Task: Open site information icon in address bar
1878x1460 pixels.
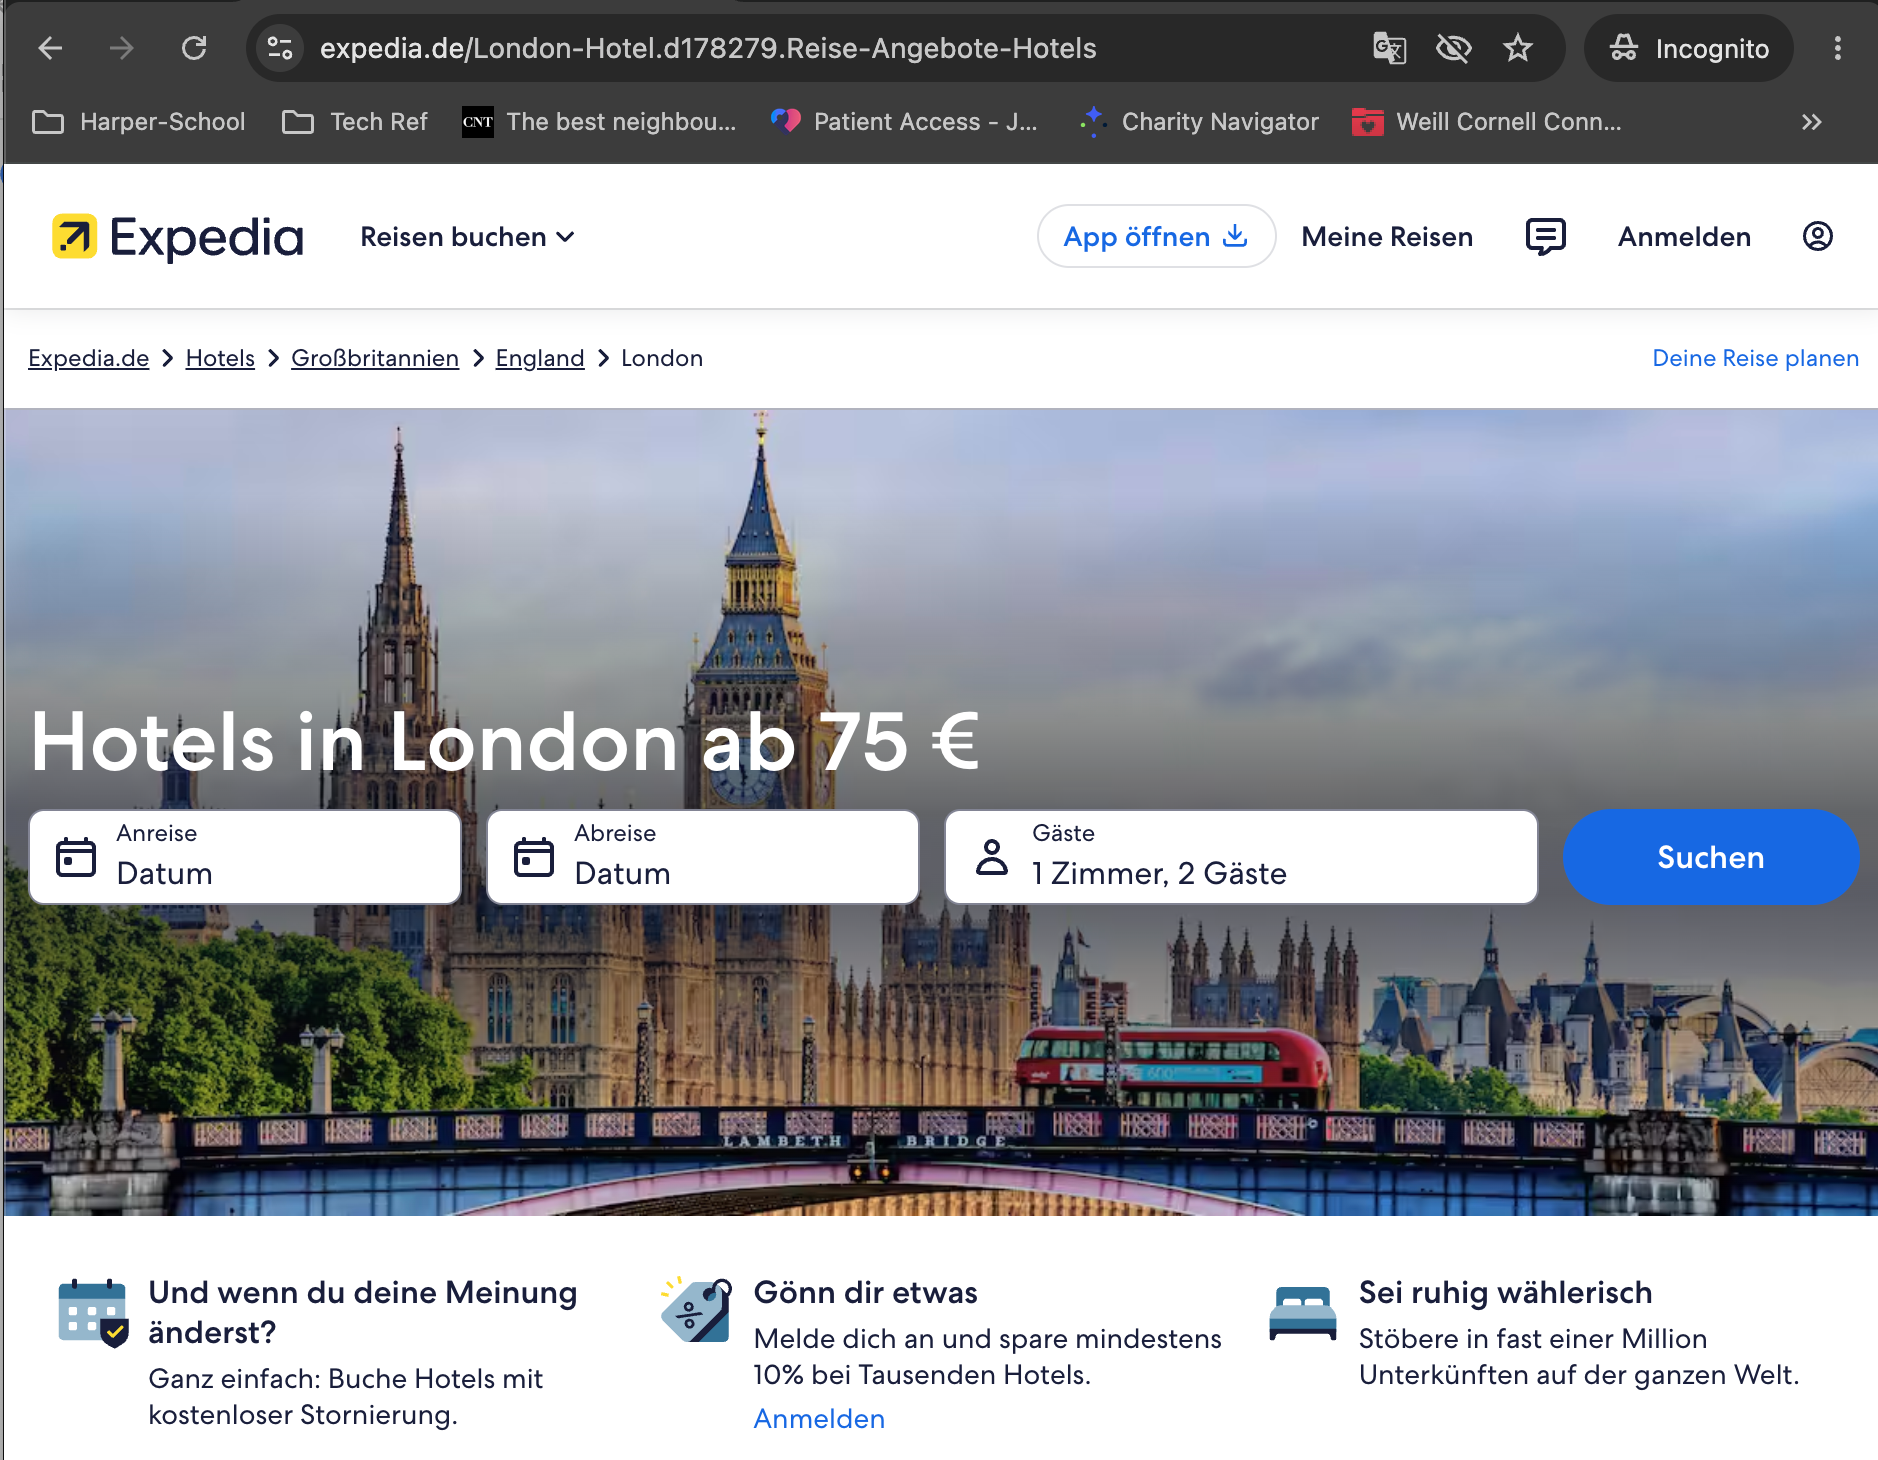Action: 280,48
